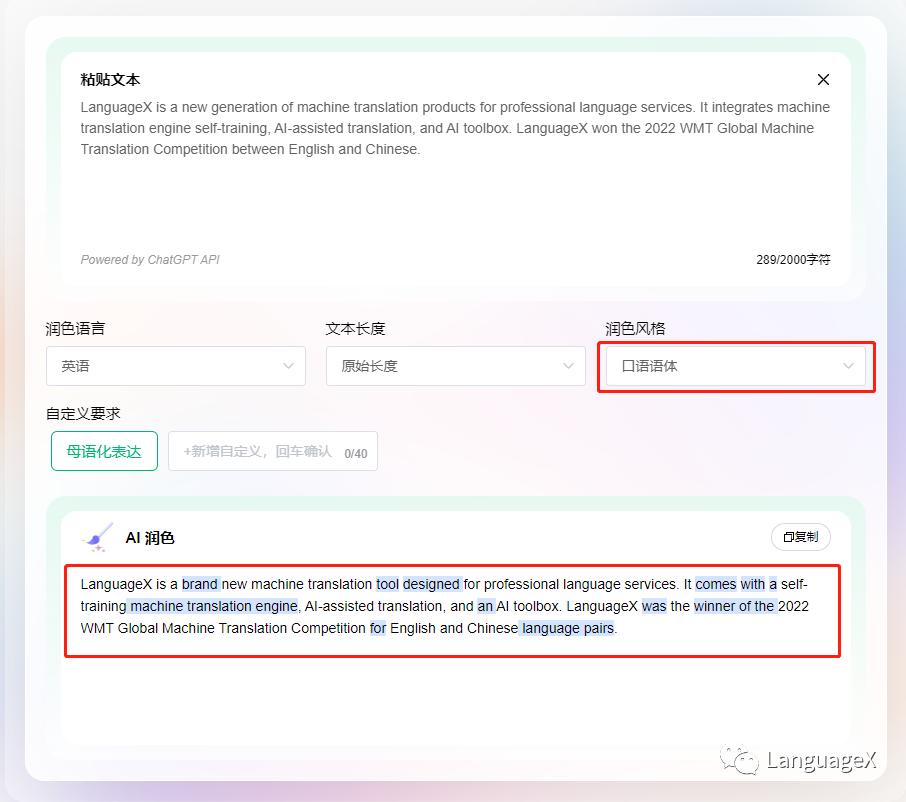Screen dimensions: 906x802
Task: Open the 文本长度 dropdown showing 原始长度
Action: [455, 366]
